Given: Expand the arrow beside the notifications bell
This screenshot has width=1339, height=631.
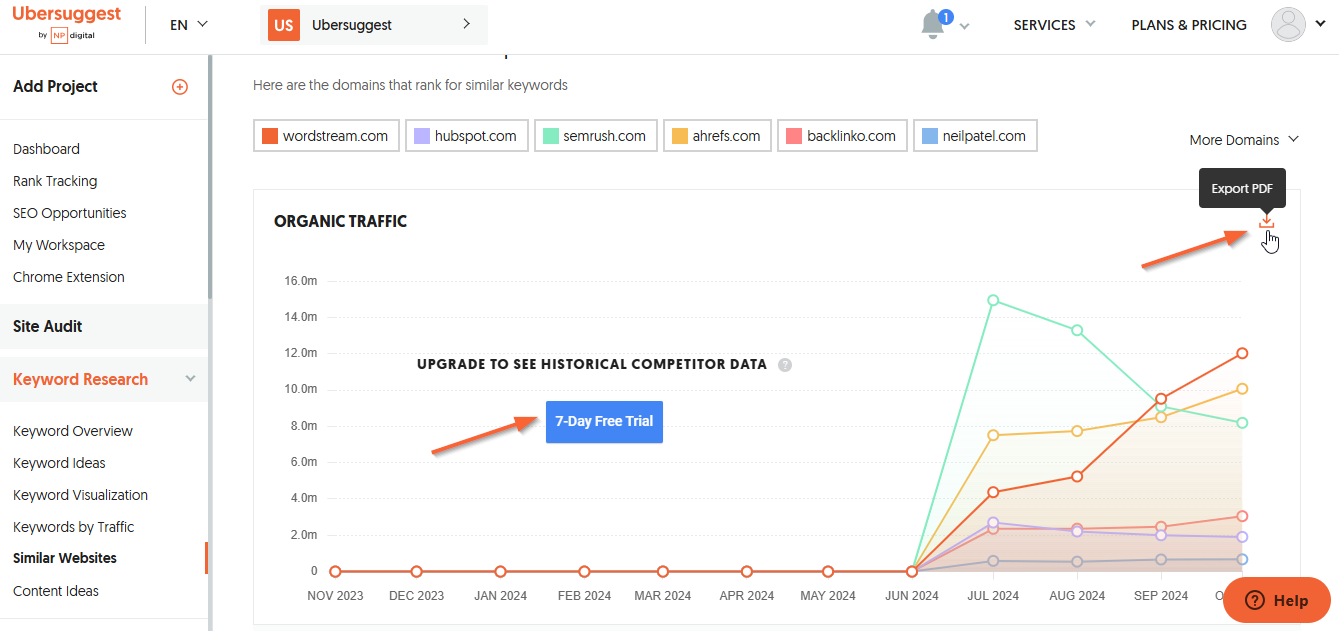Looking at the screenshot, I should coord(964,27).
